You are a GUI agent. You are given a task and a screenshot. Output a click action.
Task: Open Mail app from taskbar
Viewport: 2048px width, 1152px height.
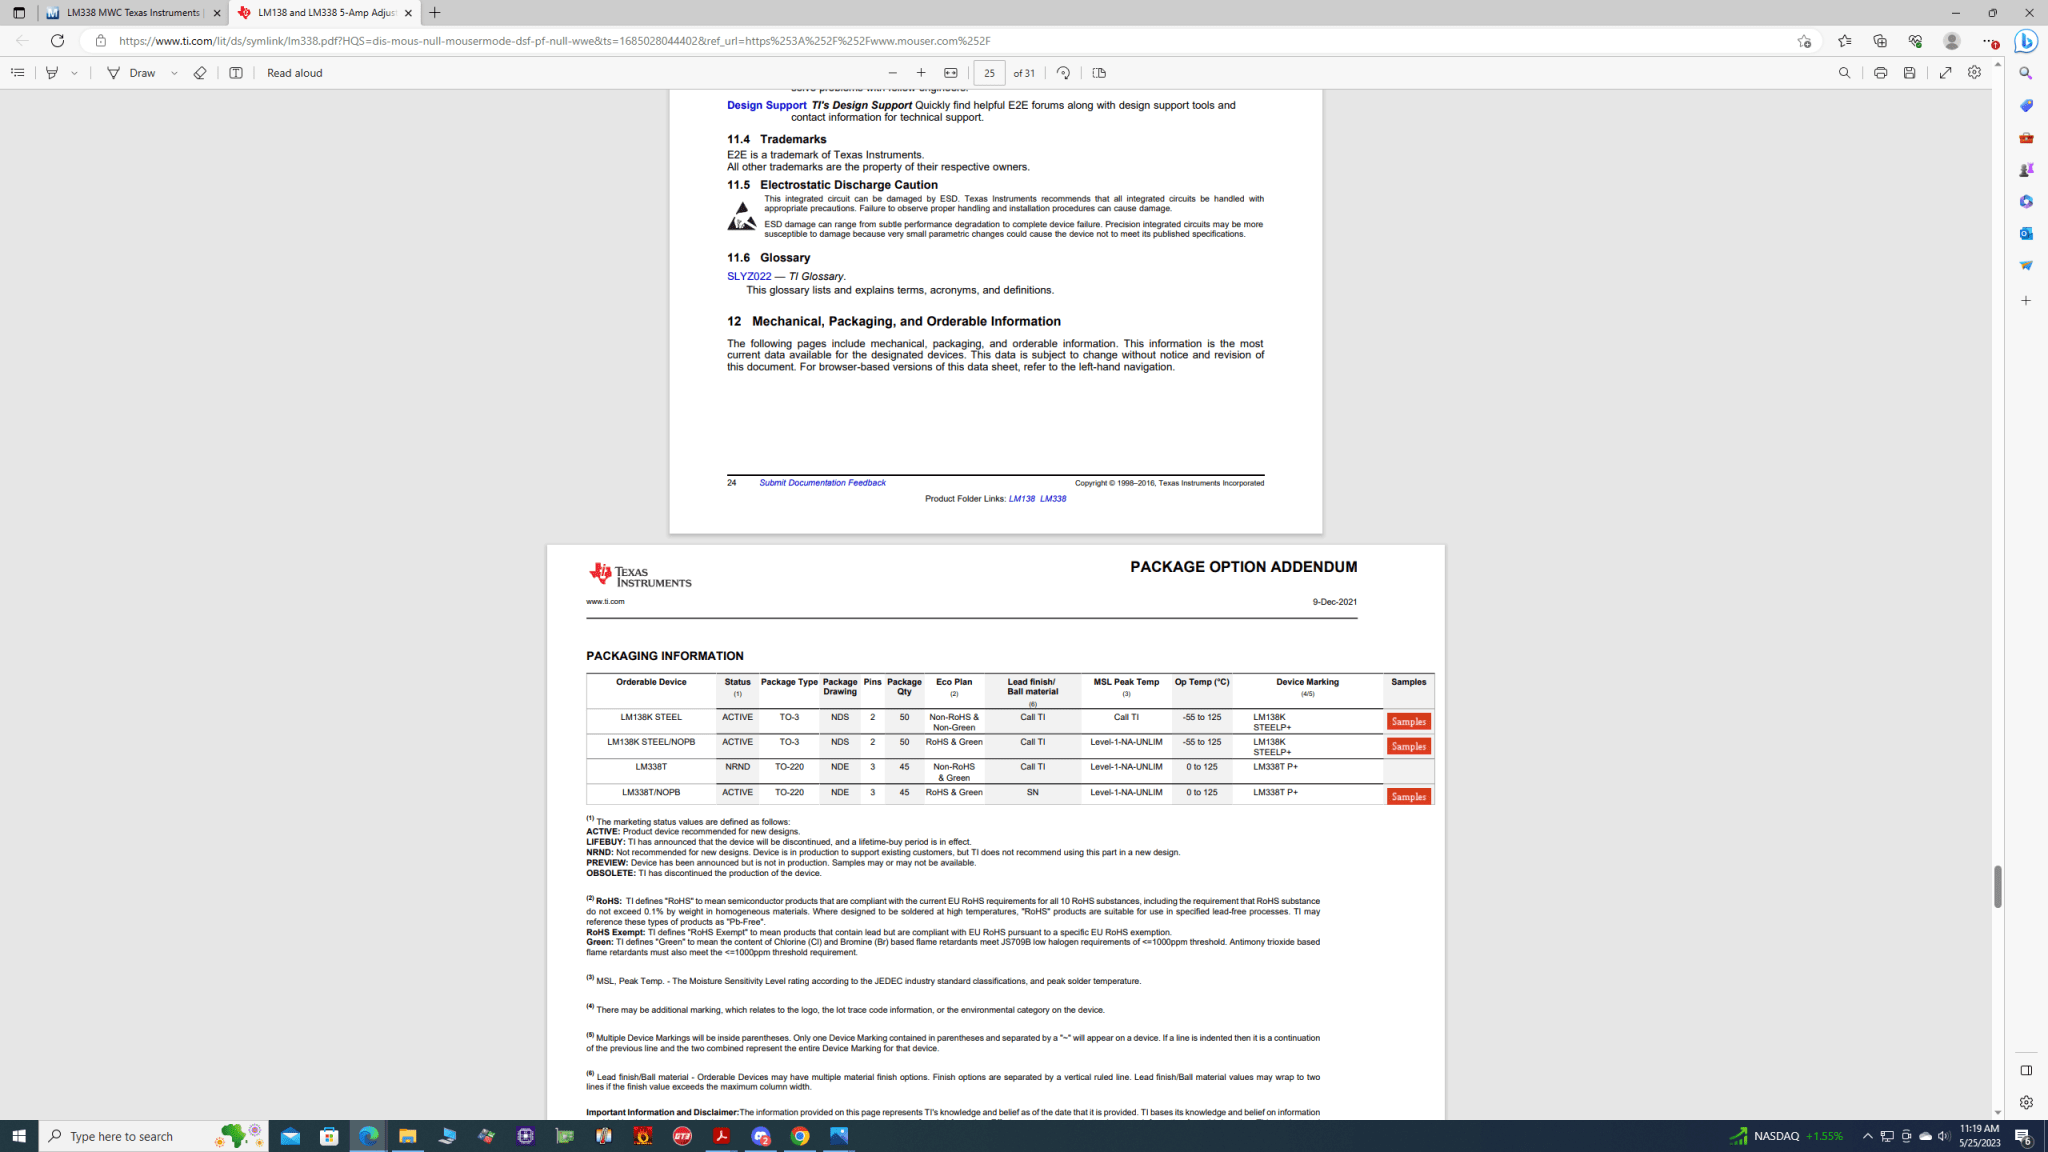(x=290, y=1136)
